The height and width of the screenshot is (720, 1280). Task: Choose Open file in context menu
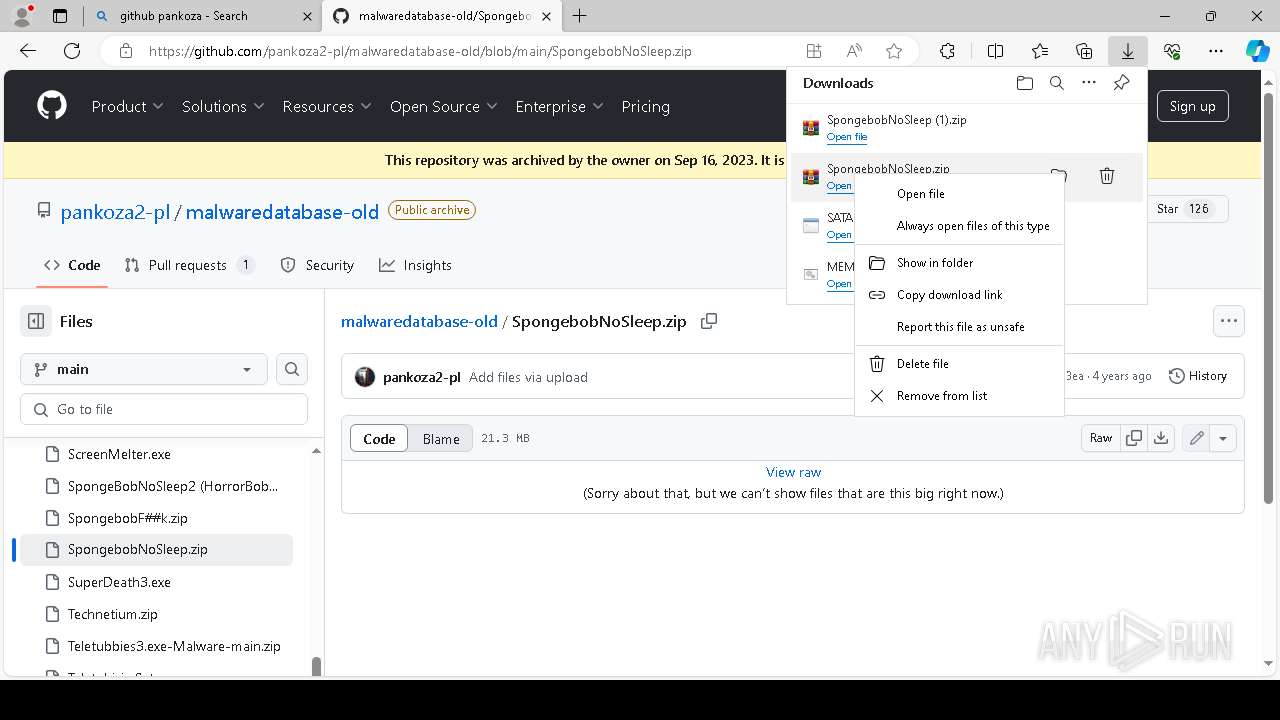(x=960, y=194)
